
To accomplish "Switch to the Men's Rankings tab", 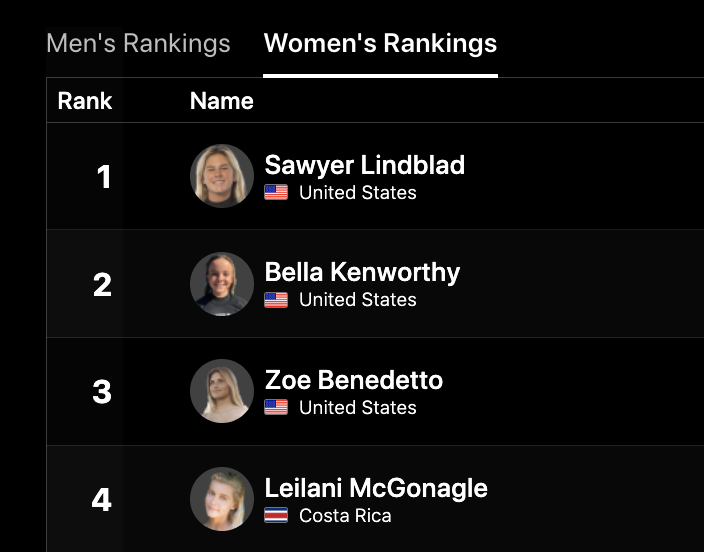I will [x=138, y=44].
